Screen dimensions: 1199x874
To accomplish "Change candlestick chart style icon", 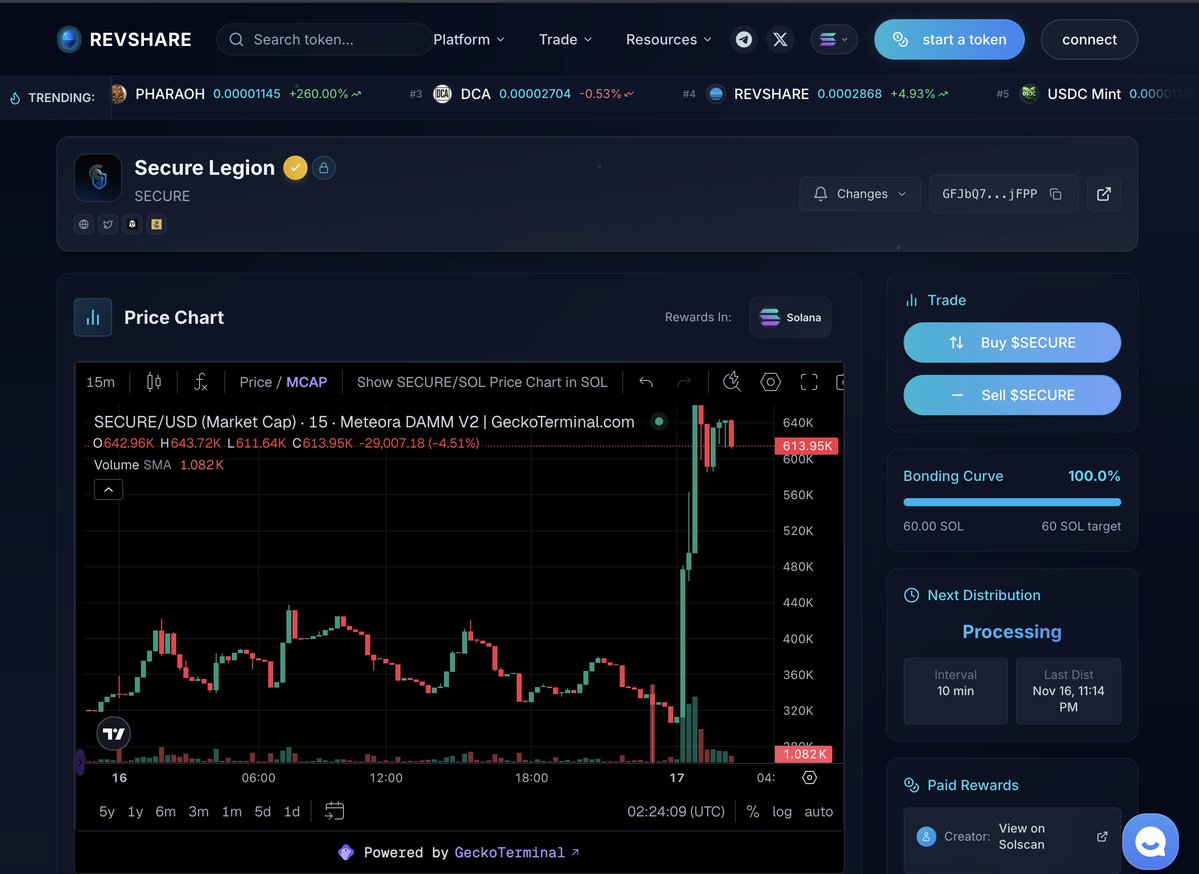I will coord(154,382).
